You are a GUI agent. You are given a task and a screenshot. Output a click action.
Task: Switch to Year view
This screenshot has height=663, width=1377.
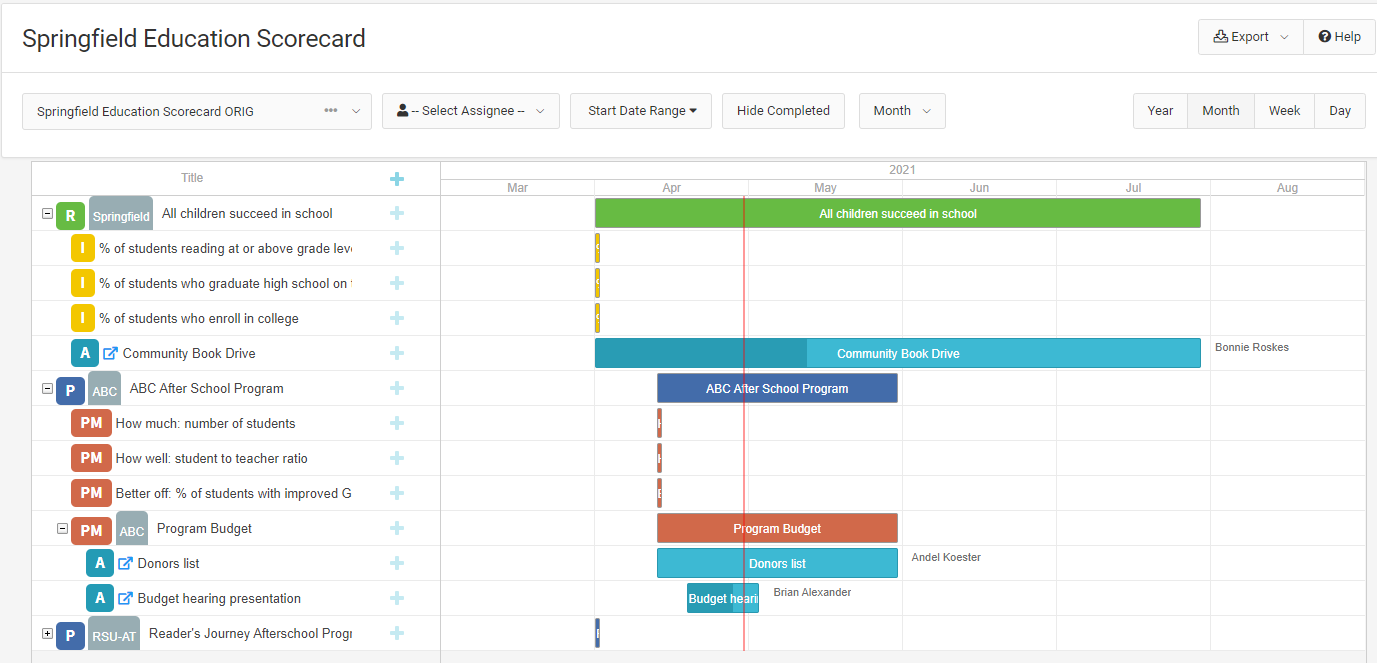pyautogui.click(x=1160, y=111)
